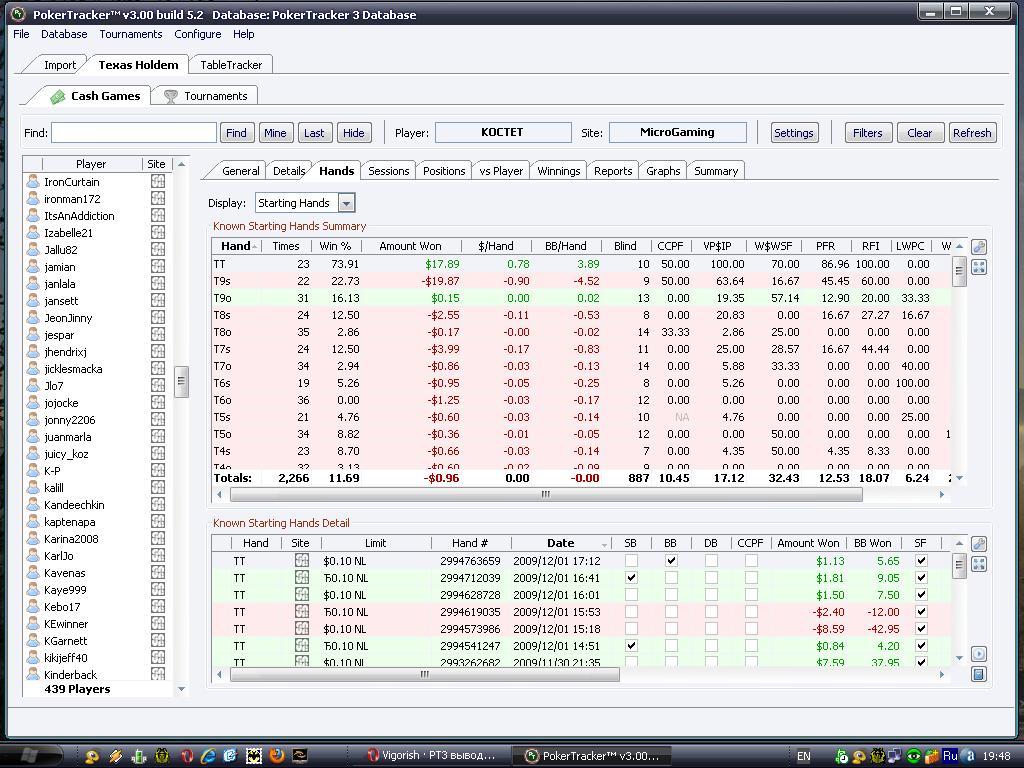Toggle SB checkbox for hand 2994712039
This screenshot has width=1024, height=768.
(x=631, y=578)
